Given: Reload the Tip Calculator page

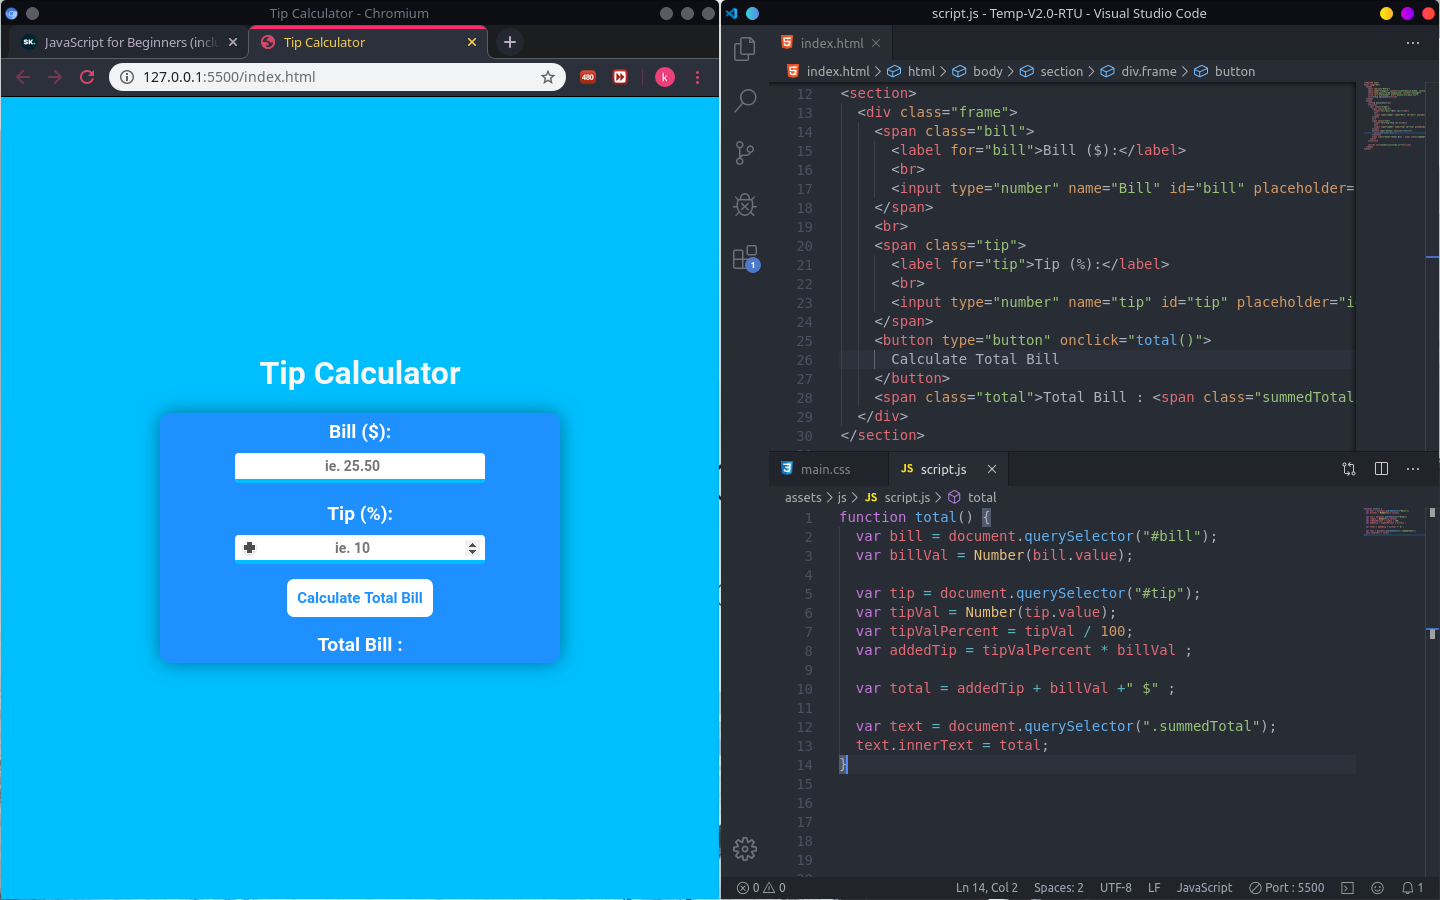Looking at the screenshot, I should point(87,77).
